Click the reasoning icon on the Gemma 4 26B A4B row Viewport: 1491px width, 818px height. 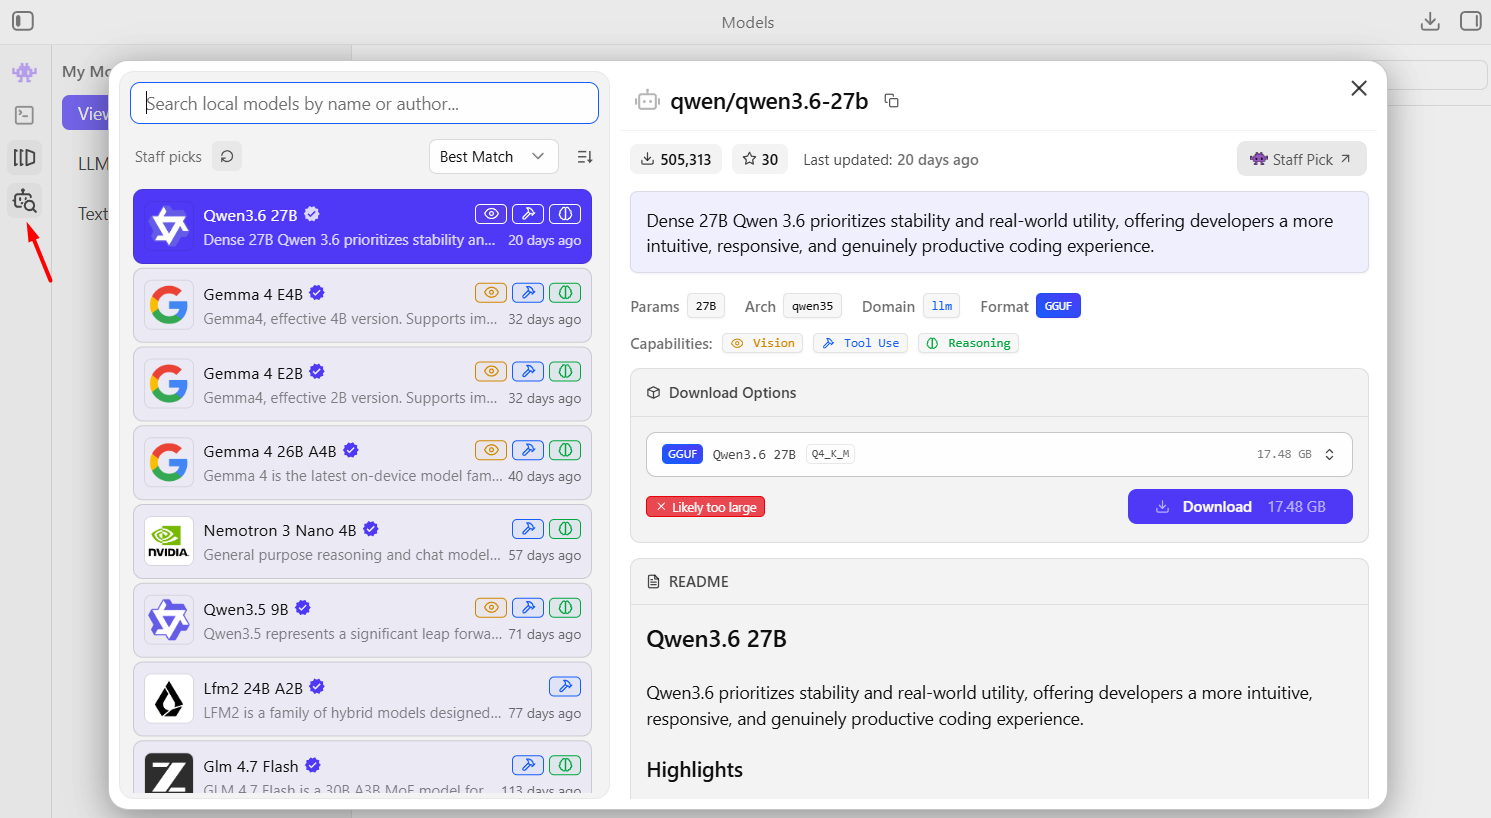(565, 450)
